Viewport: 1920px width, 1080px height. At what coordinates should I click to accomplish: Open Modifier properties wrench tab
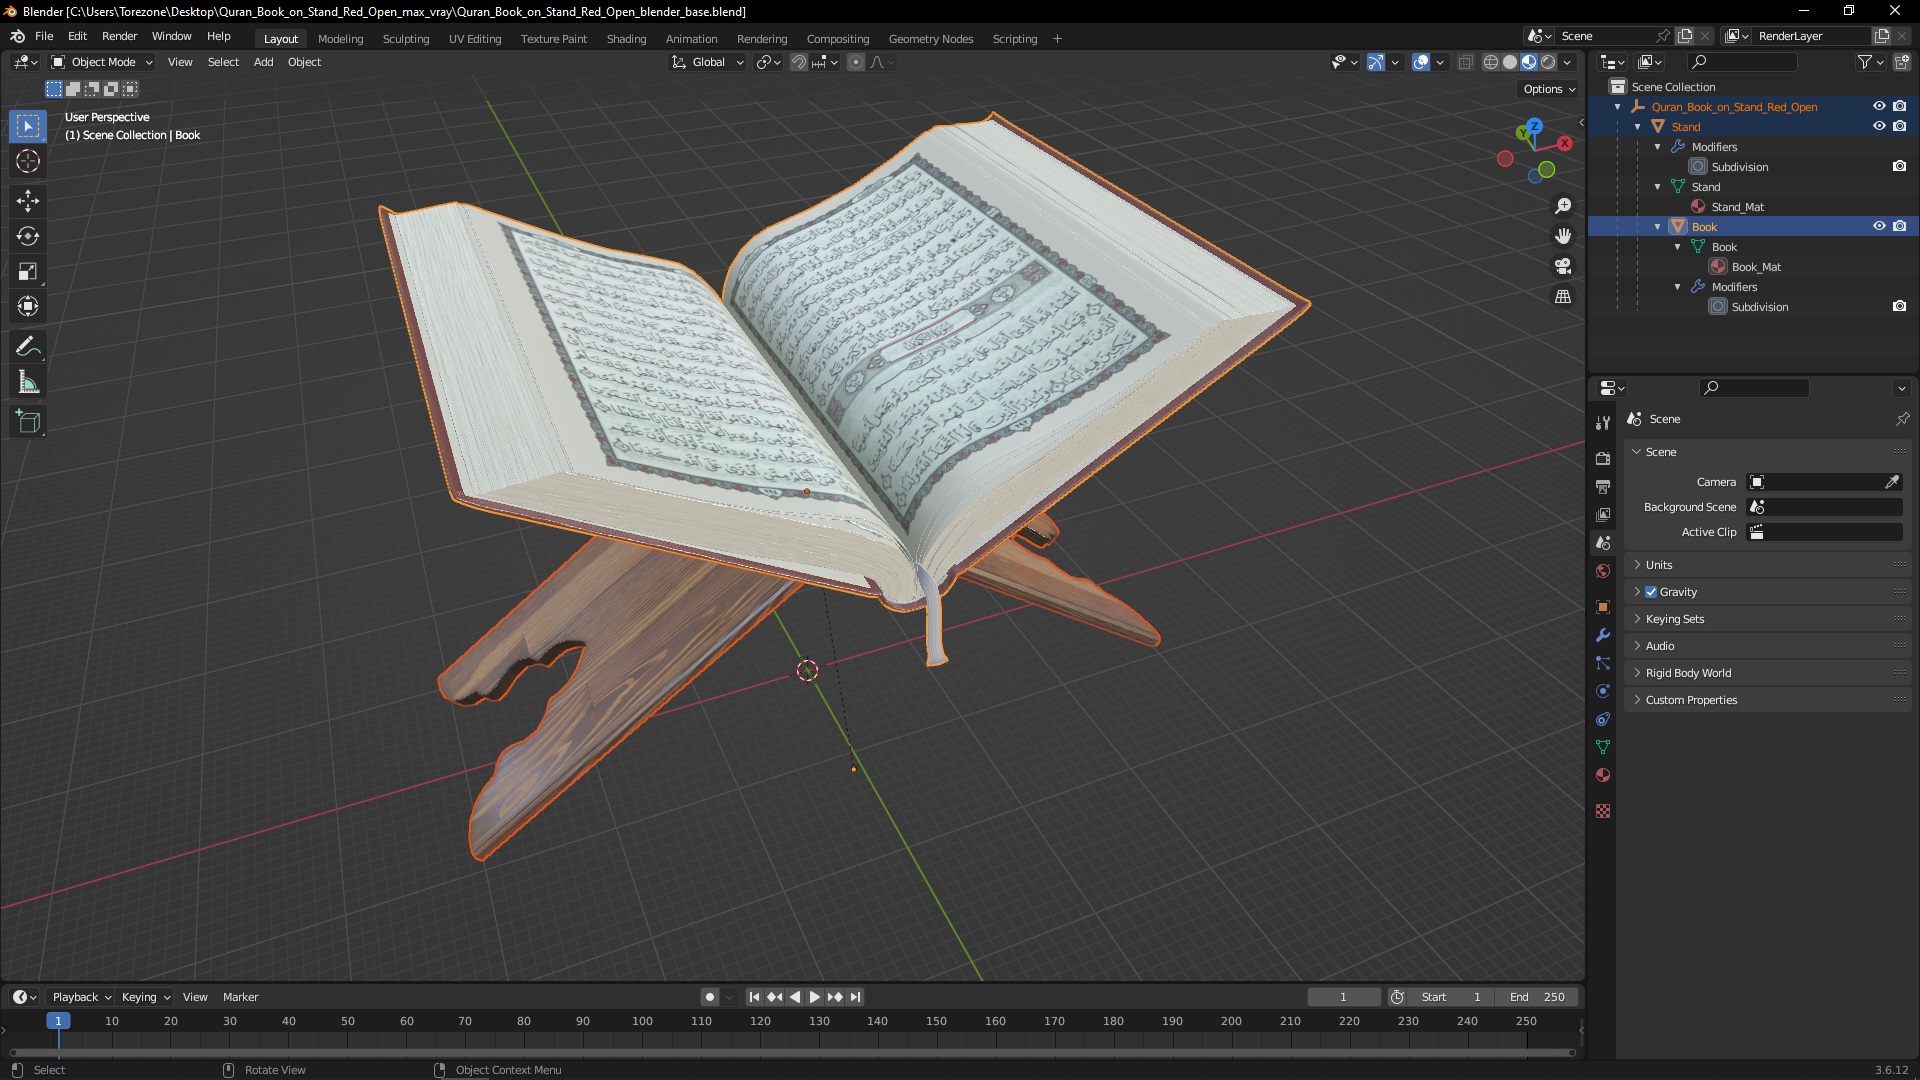point(1603,635)
